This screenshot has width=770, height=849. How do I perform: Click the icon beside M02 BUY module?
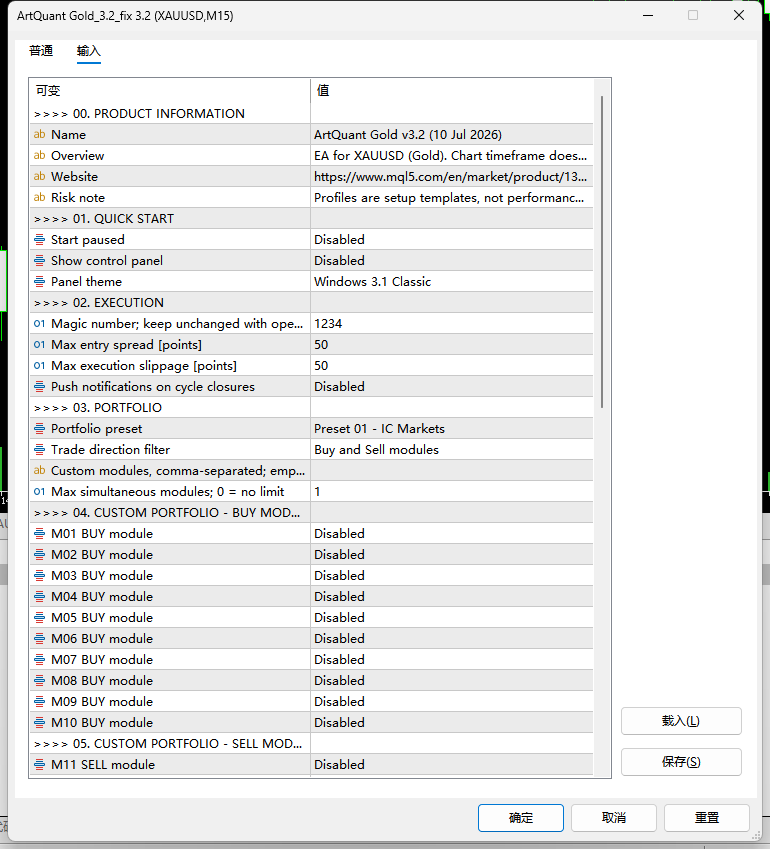[x=40, y=554]
